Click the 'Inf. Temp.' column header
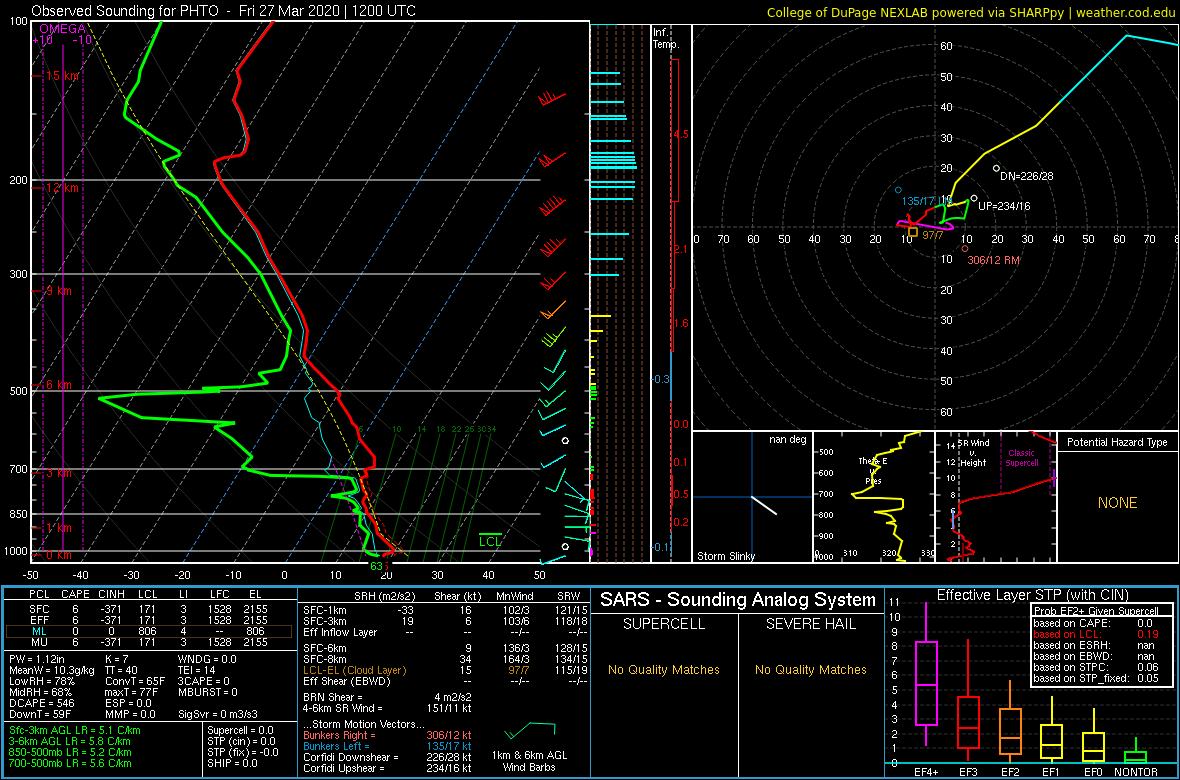This screenshot has width=1180, height=780. (x=666, y=38)
